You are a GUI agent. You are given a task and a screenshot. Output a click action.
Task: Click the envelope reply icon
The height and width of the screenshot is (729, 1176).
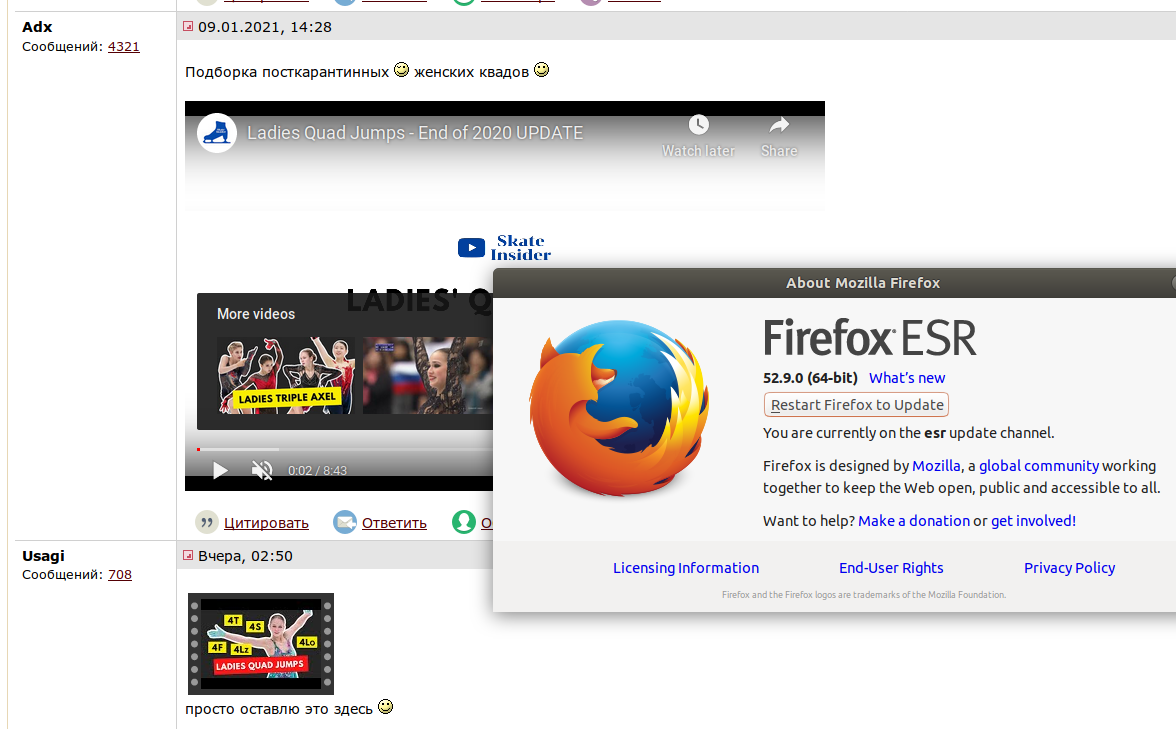345,522
